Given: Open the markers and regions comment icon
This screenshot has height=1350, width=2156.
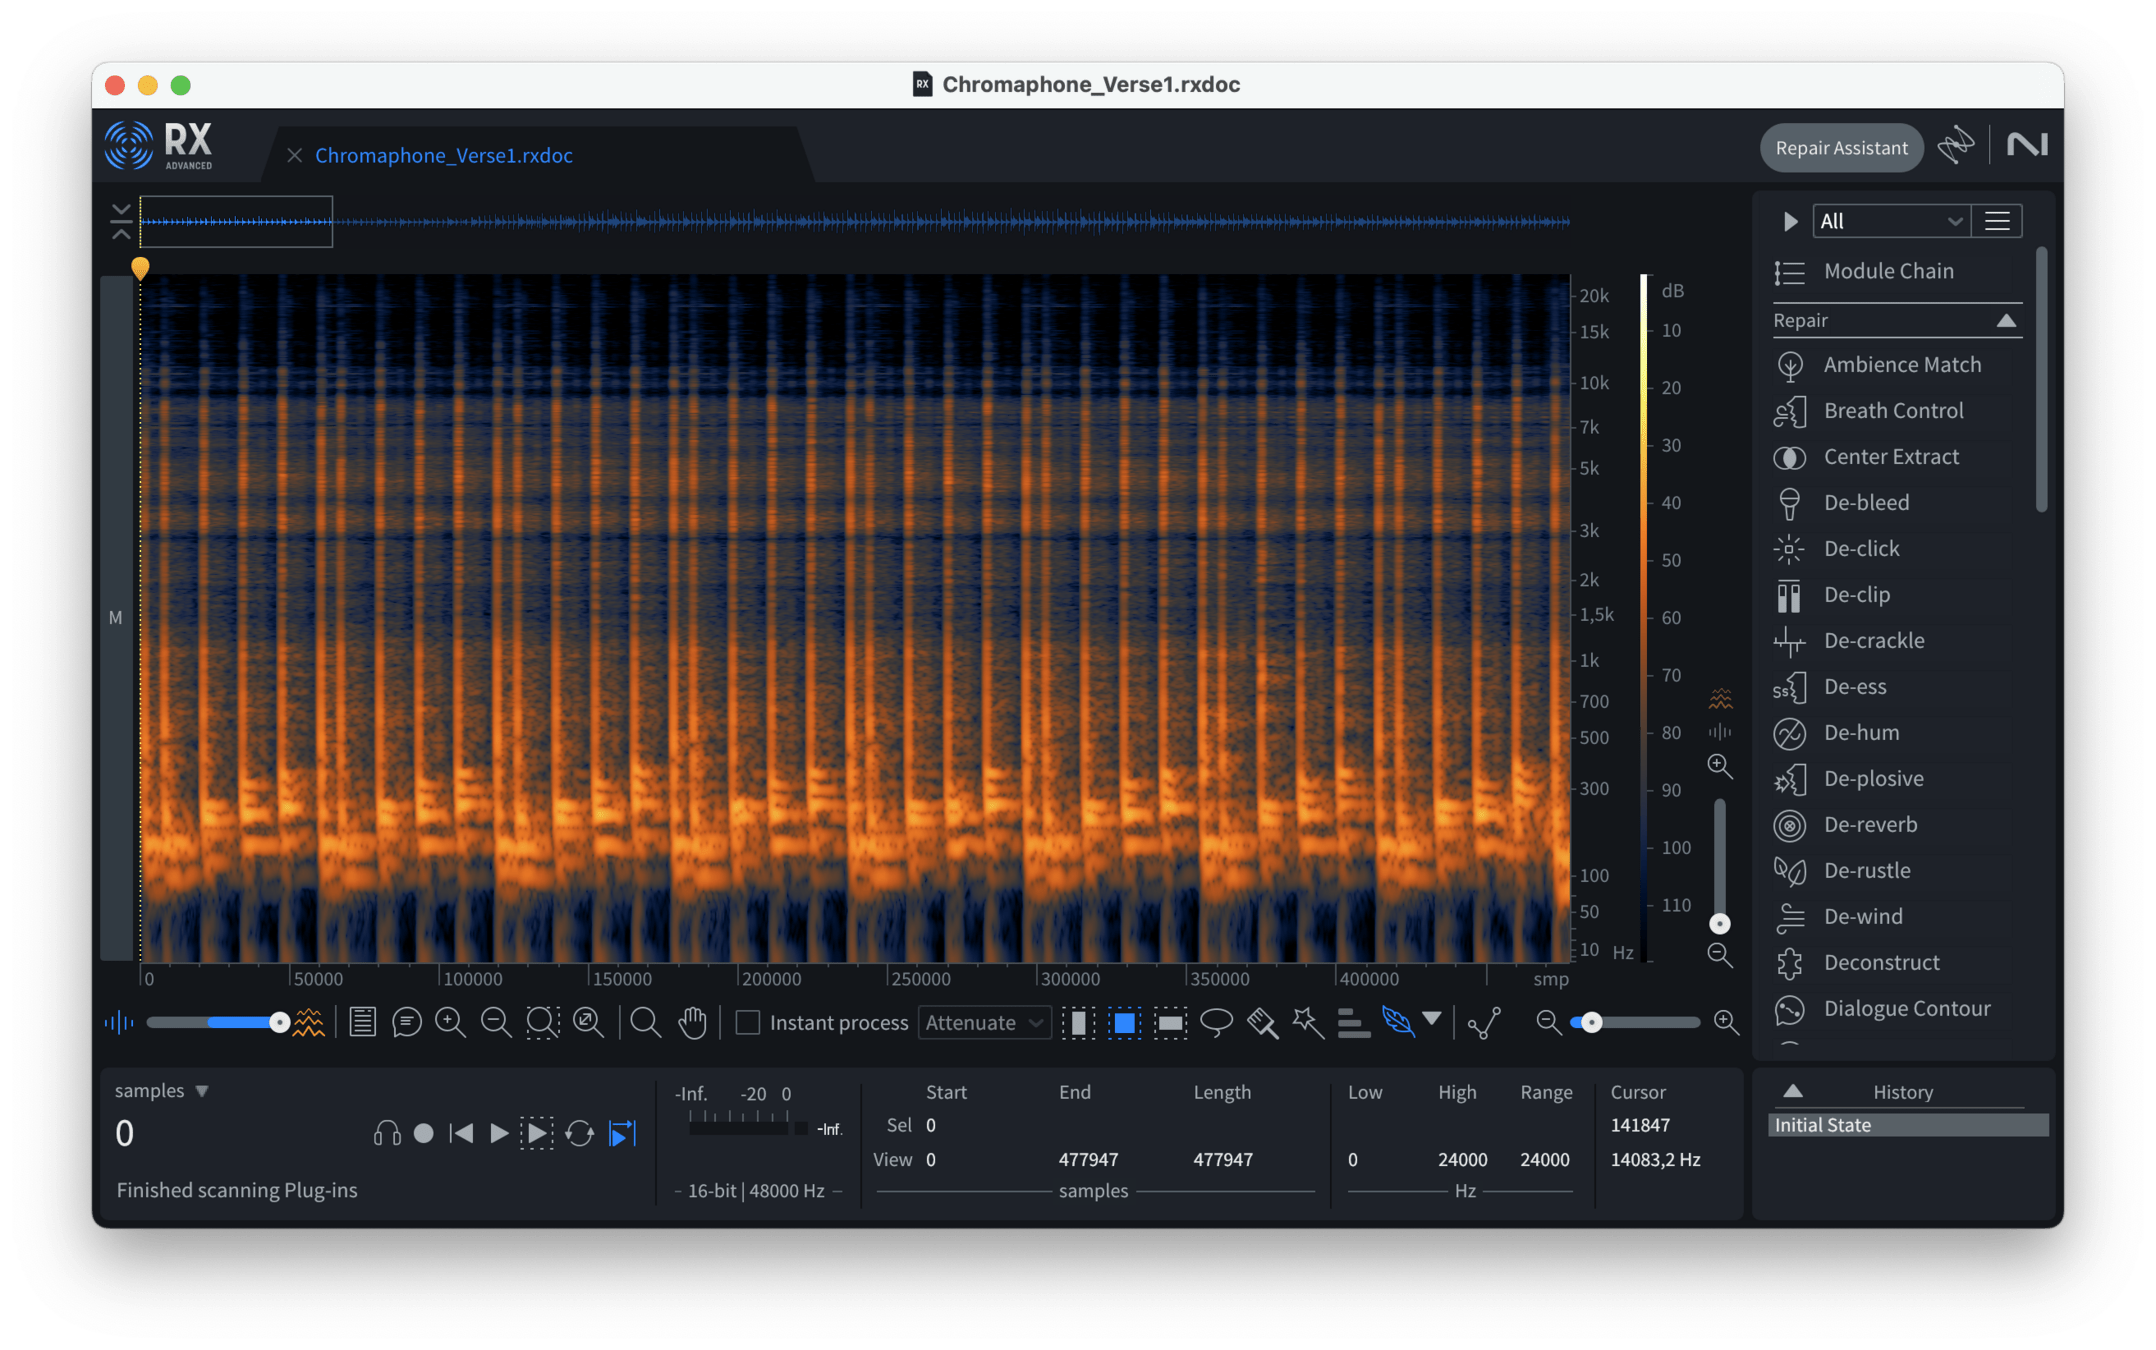Looking at the screenshot, I should pyautogui.click(x=406, y=1022).
